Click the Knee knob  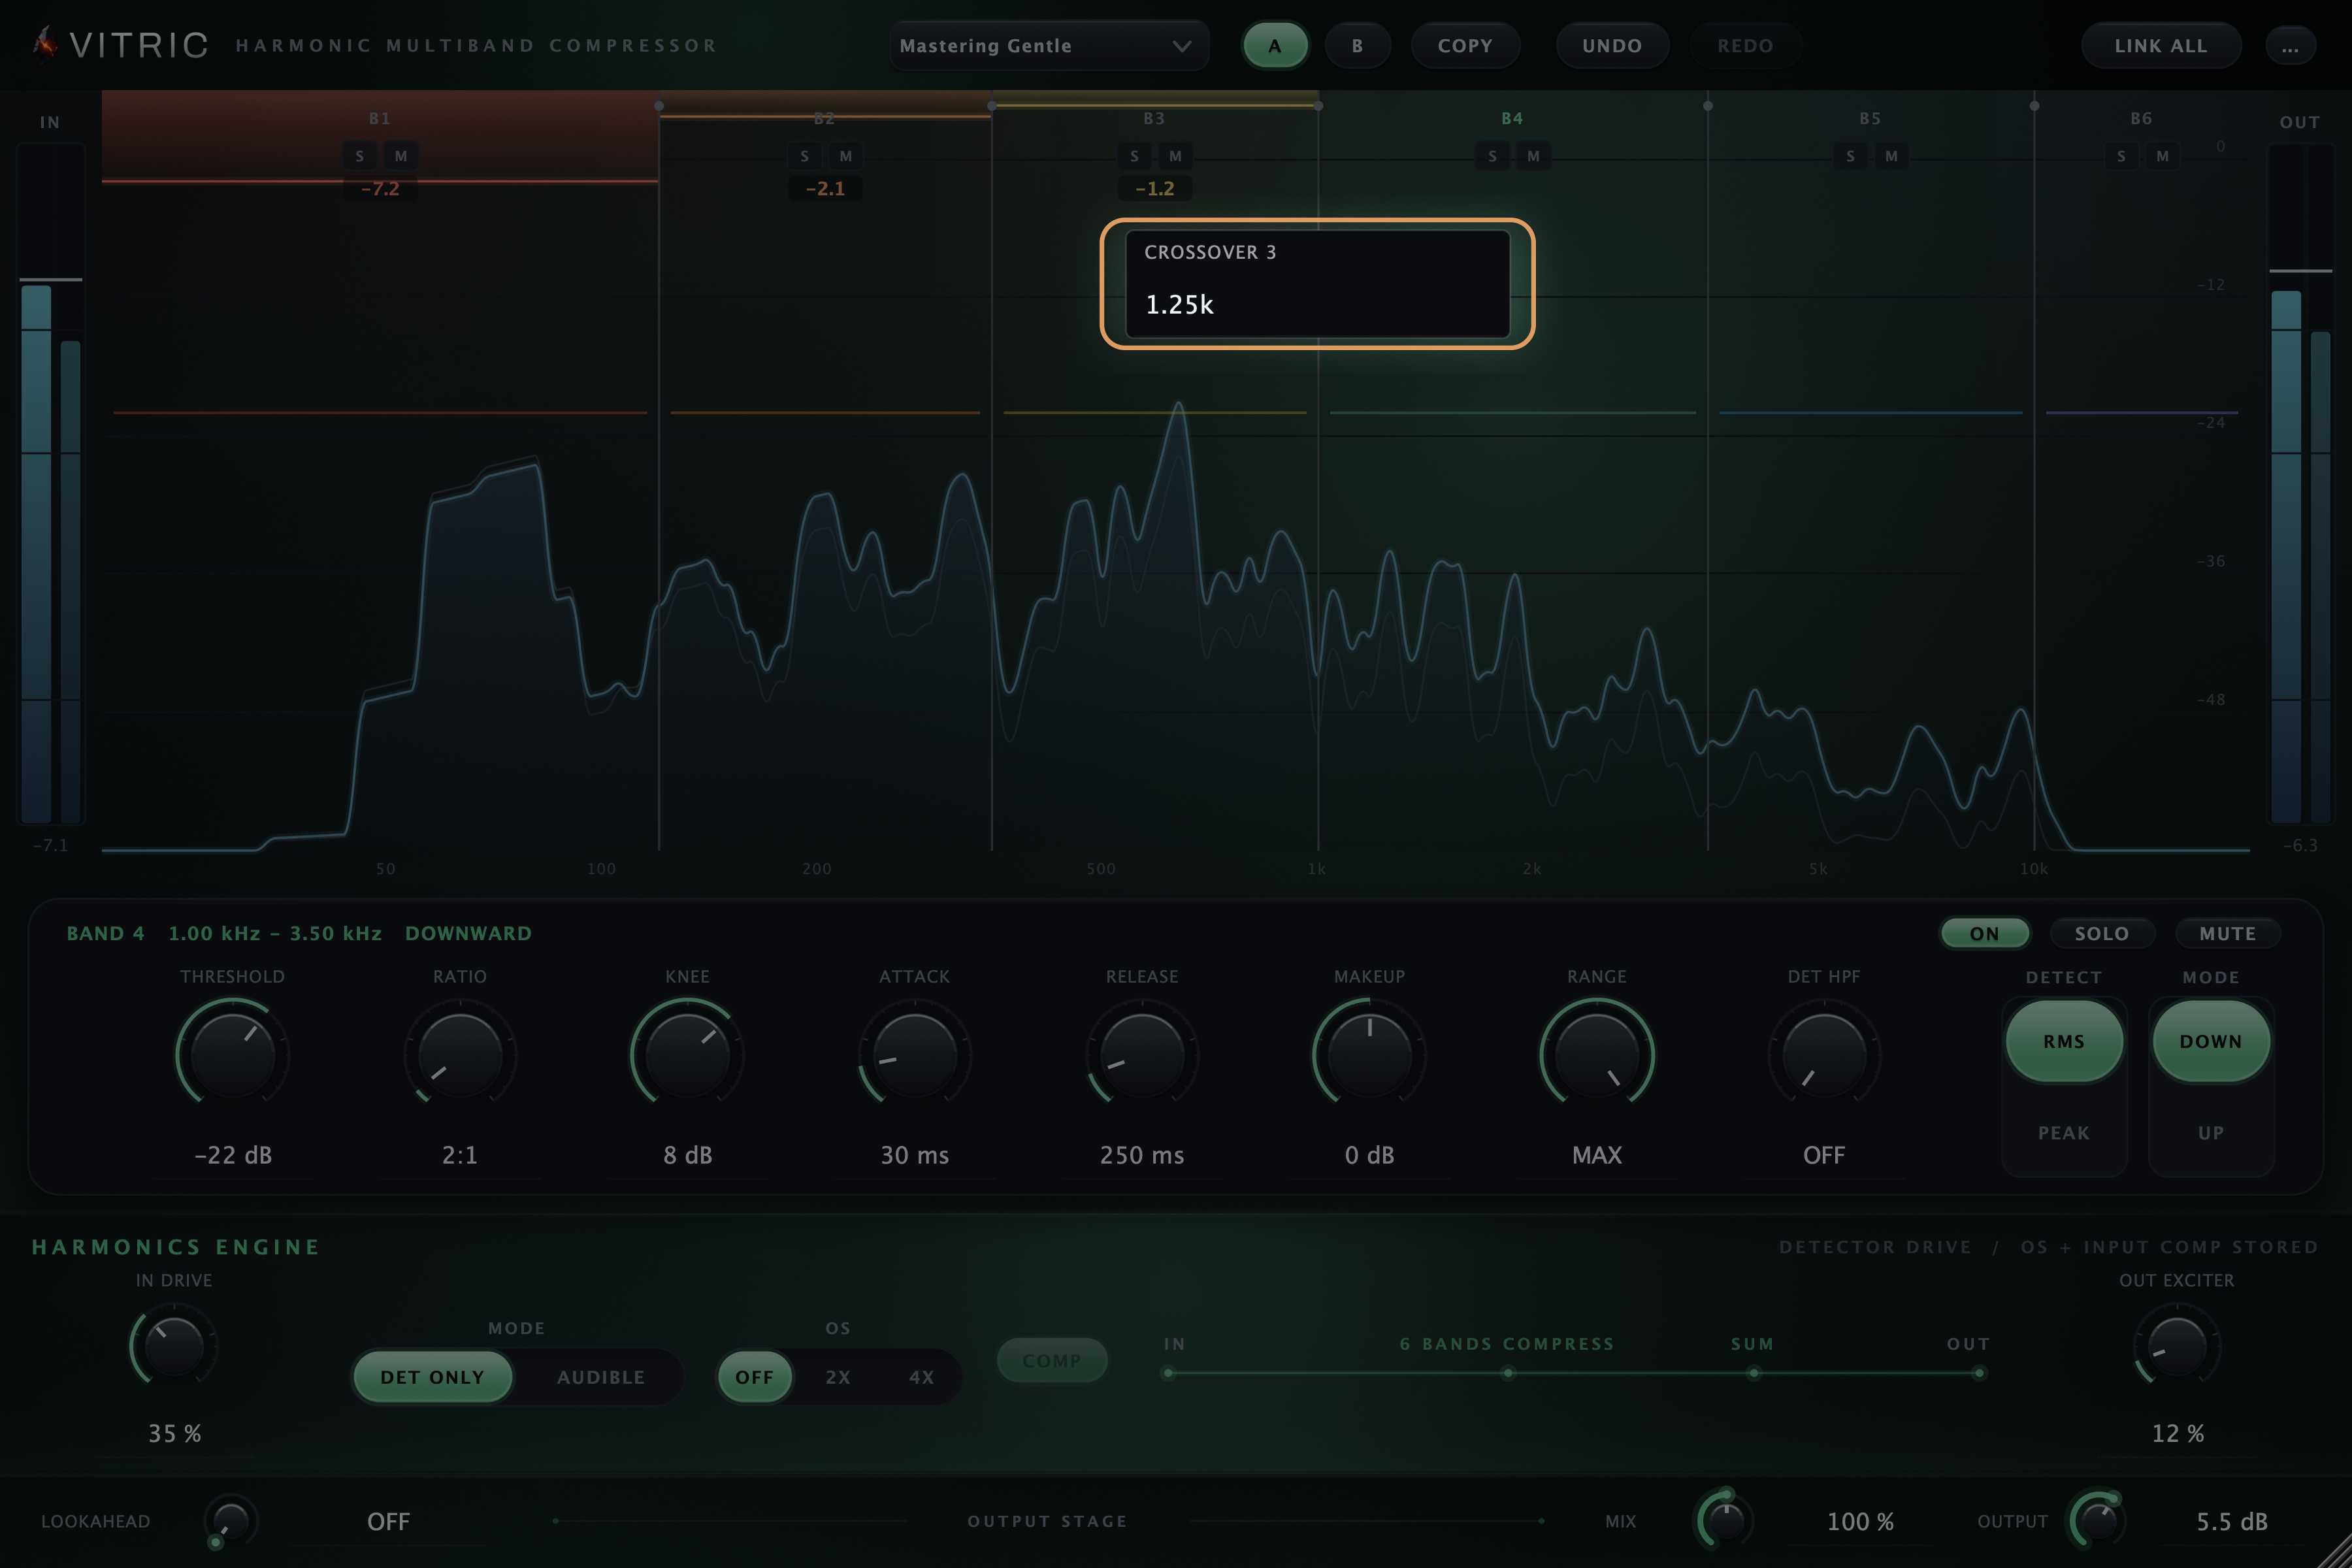(x=688, y=1055)
